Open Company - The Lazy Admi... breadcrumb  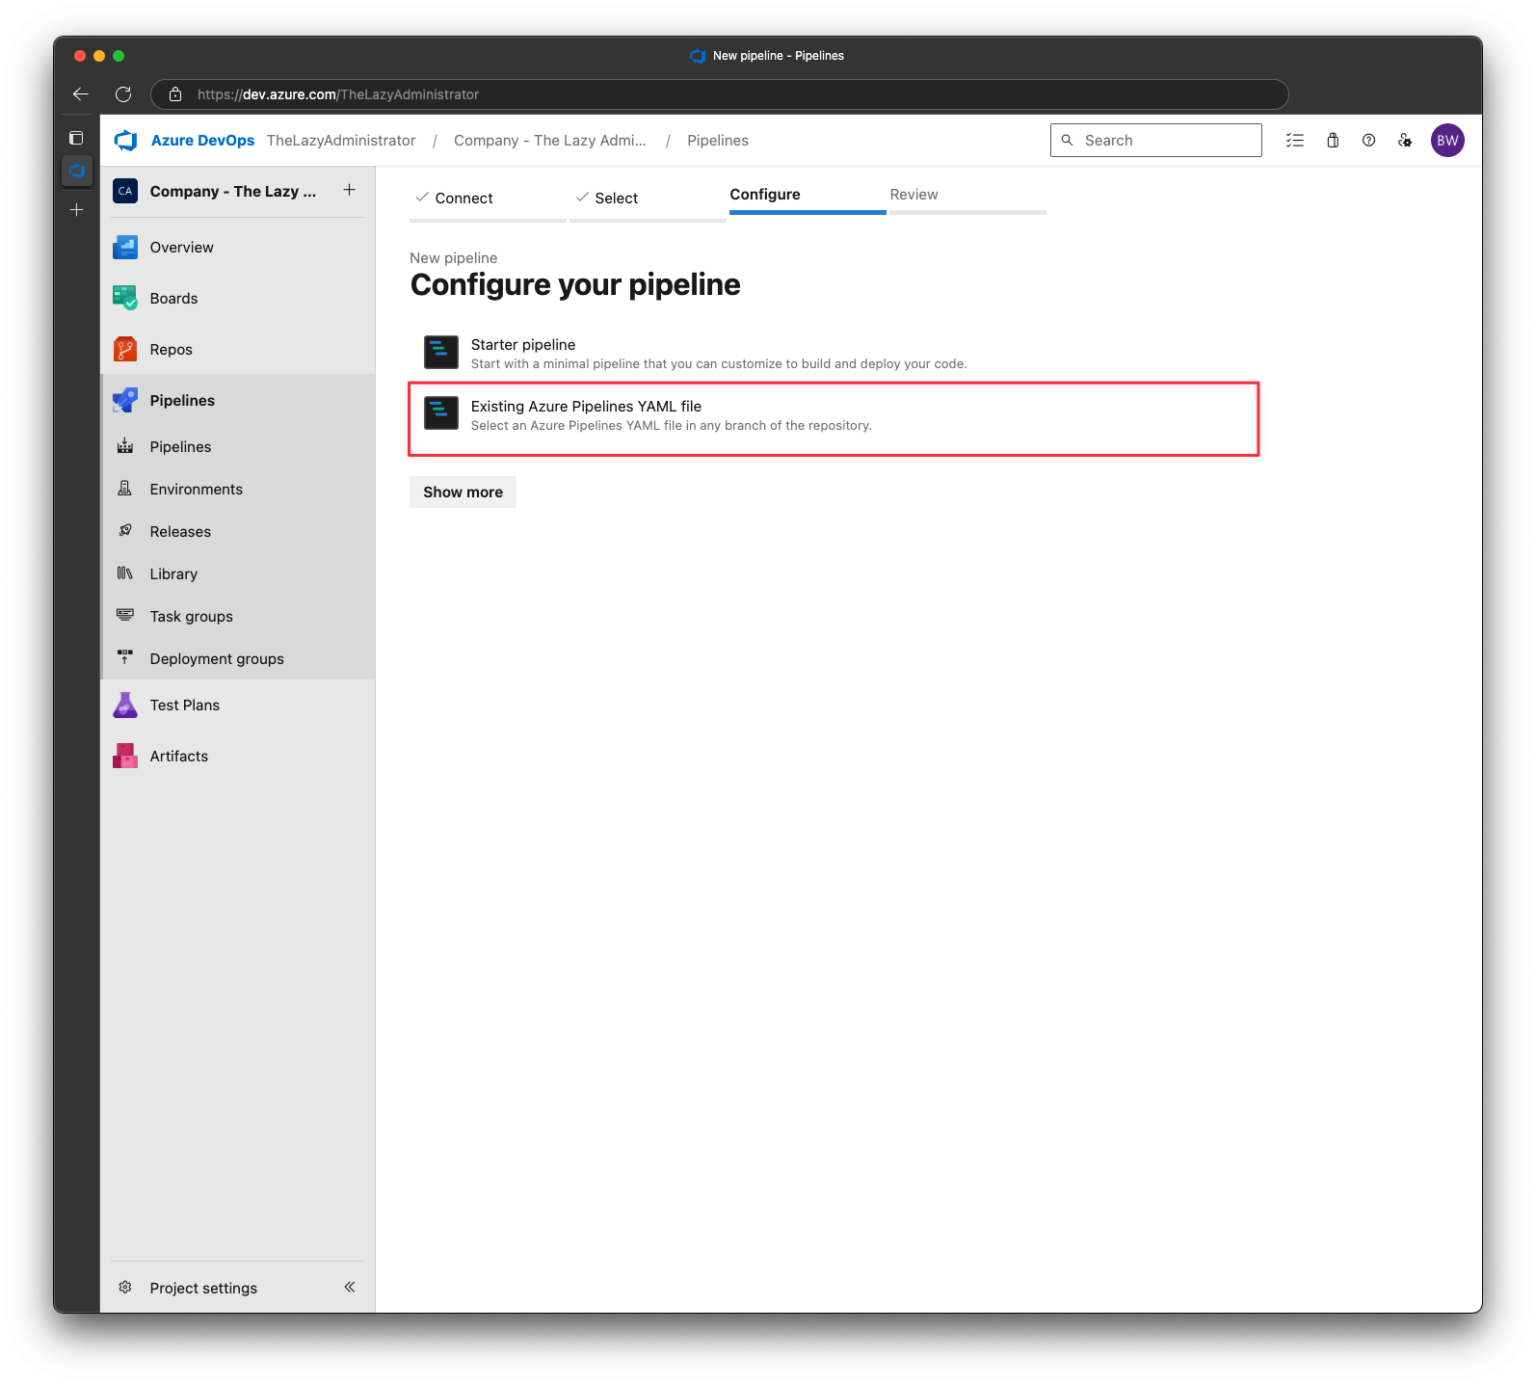(550, 141)
